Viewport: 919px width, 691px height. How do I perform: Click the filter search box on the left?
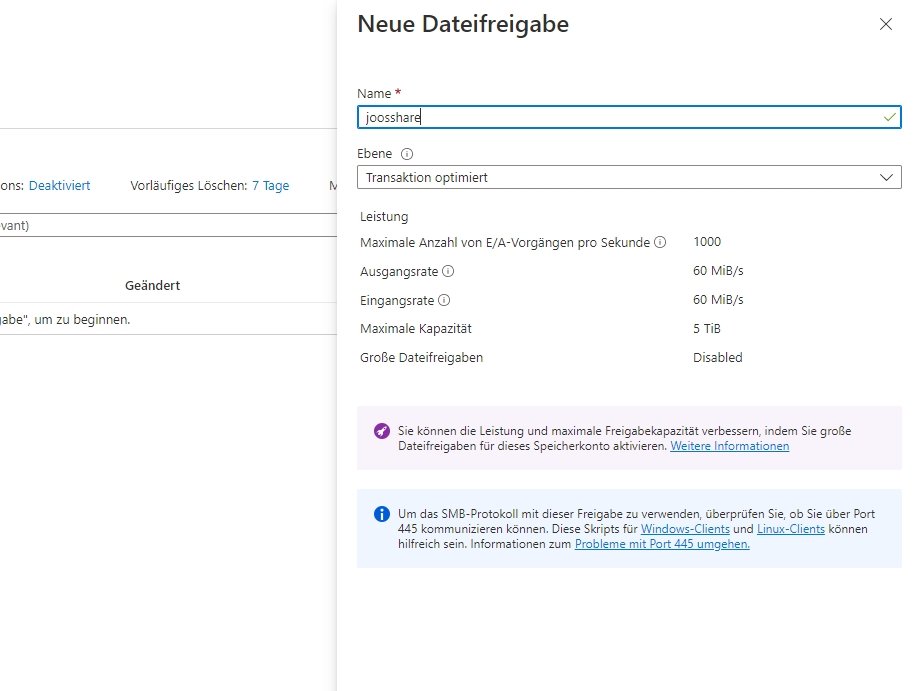[x=150, y=224]
